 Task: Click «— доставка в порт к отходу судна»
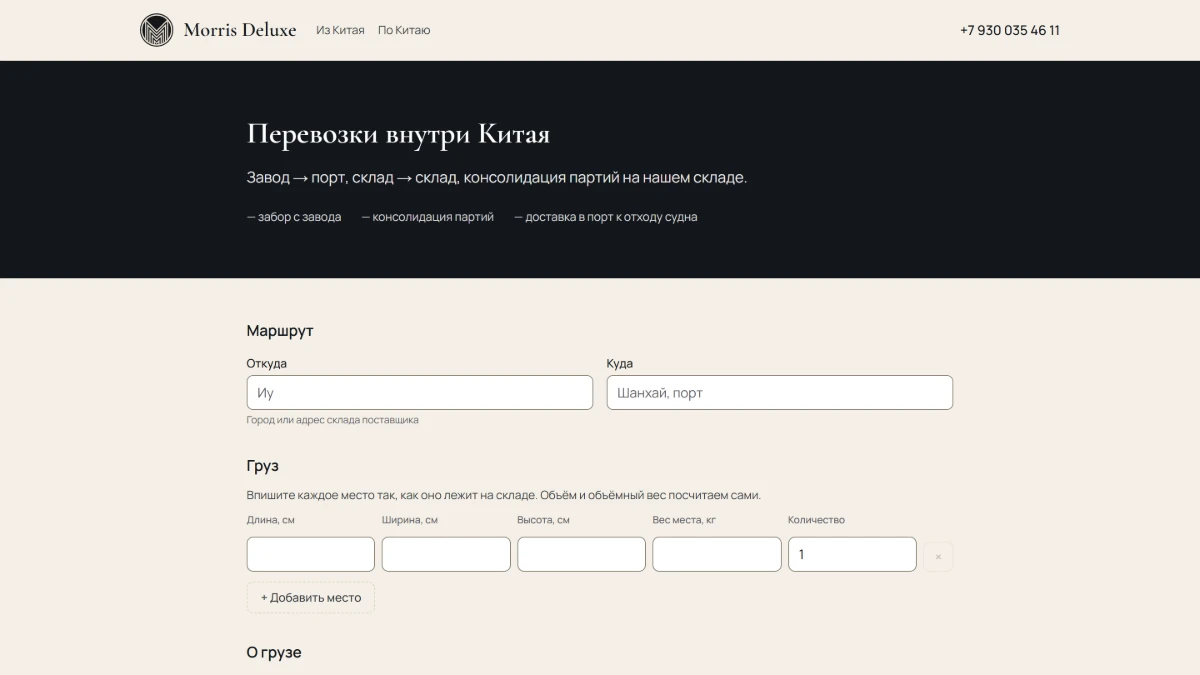pyautogui.click(x=606, y=216)
